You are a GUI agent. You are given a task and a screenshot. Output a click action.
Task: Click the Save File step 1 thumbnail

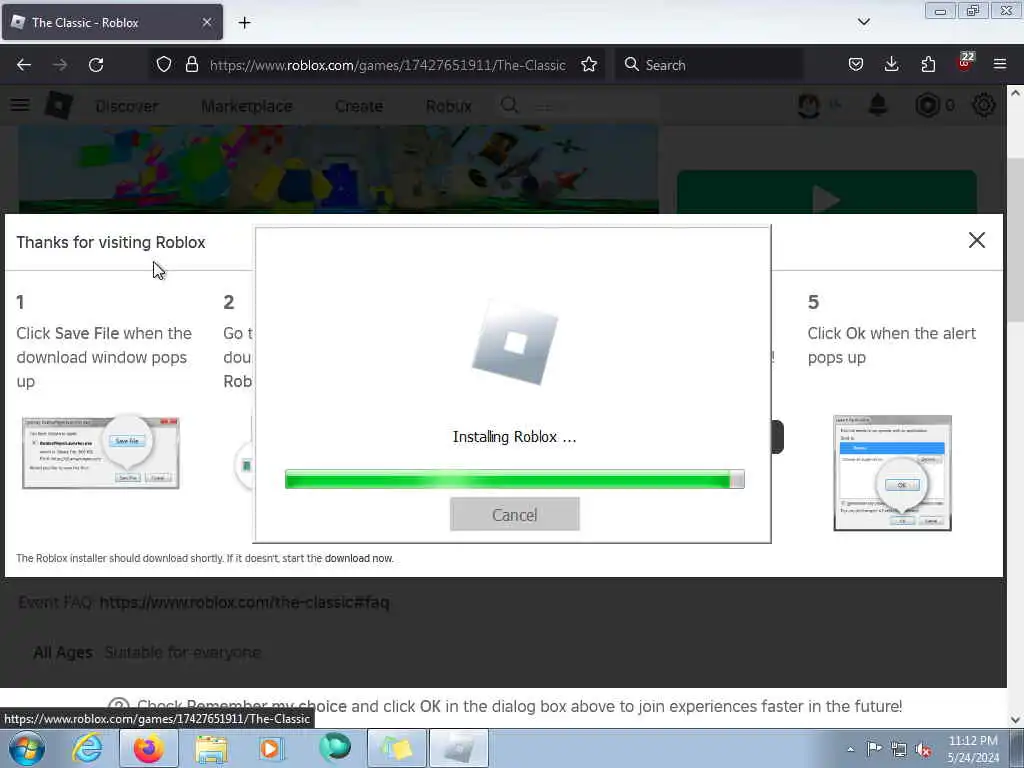101,453
